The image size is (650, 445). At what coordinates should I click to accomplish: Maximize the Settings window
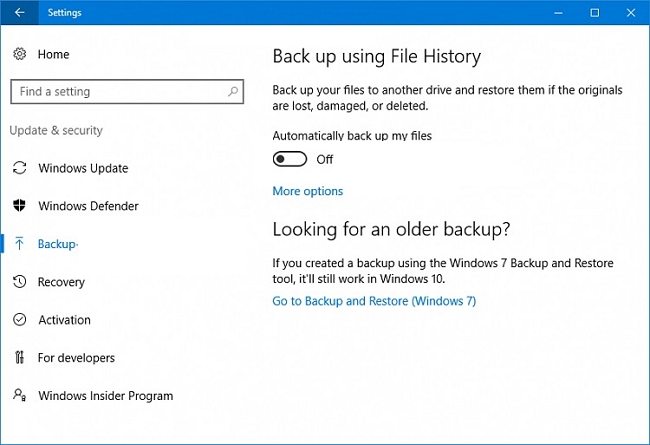coord(594,12)
